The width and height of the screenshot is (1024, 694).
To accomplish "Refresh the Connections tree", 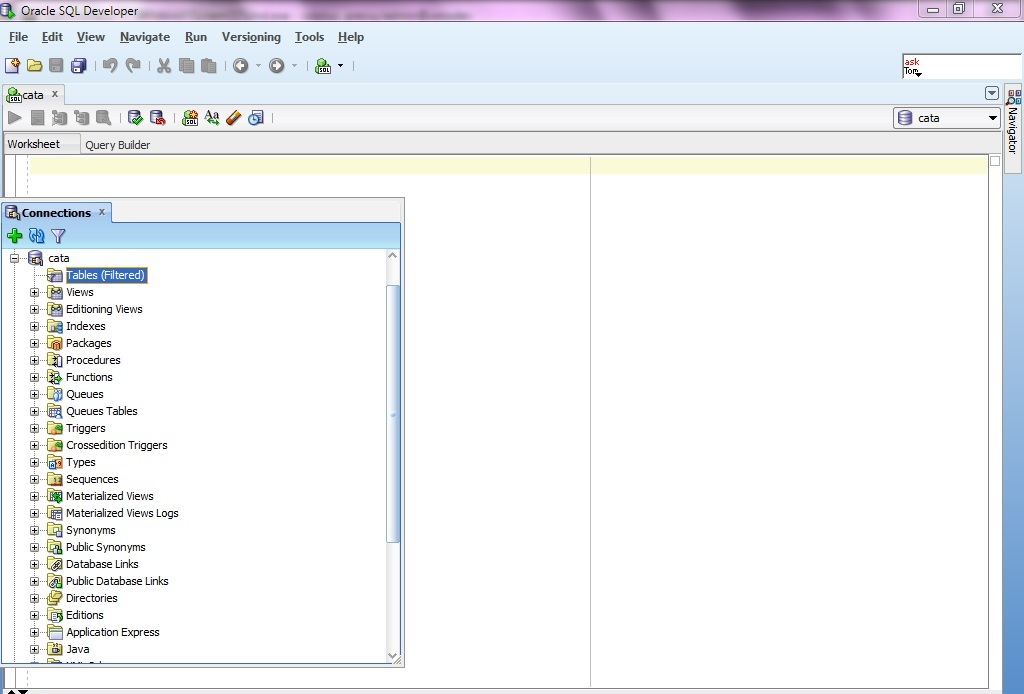I will tap(37, 236).
